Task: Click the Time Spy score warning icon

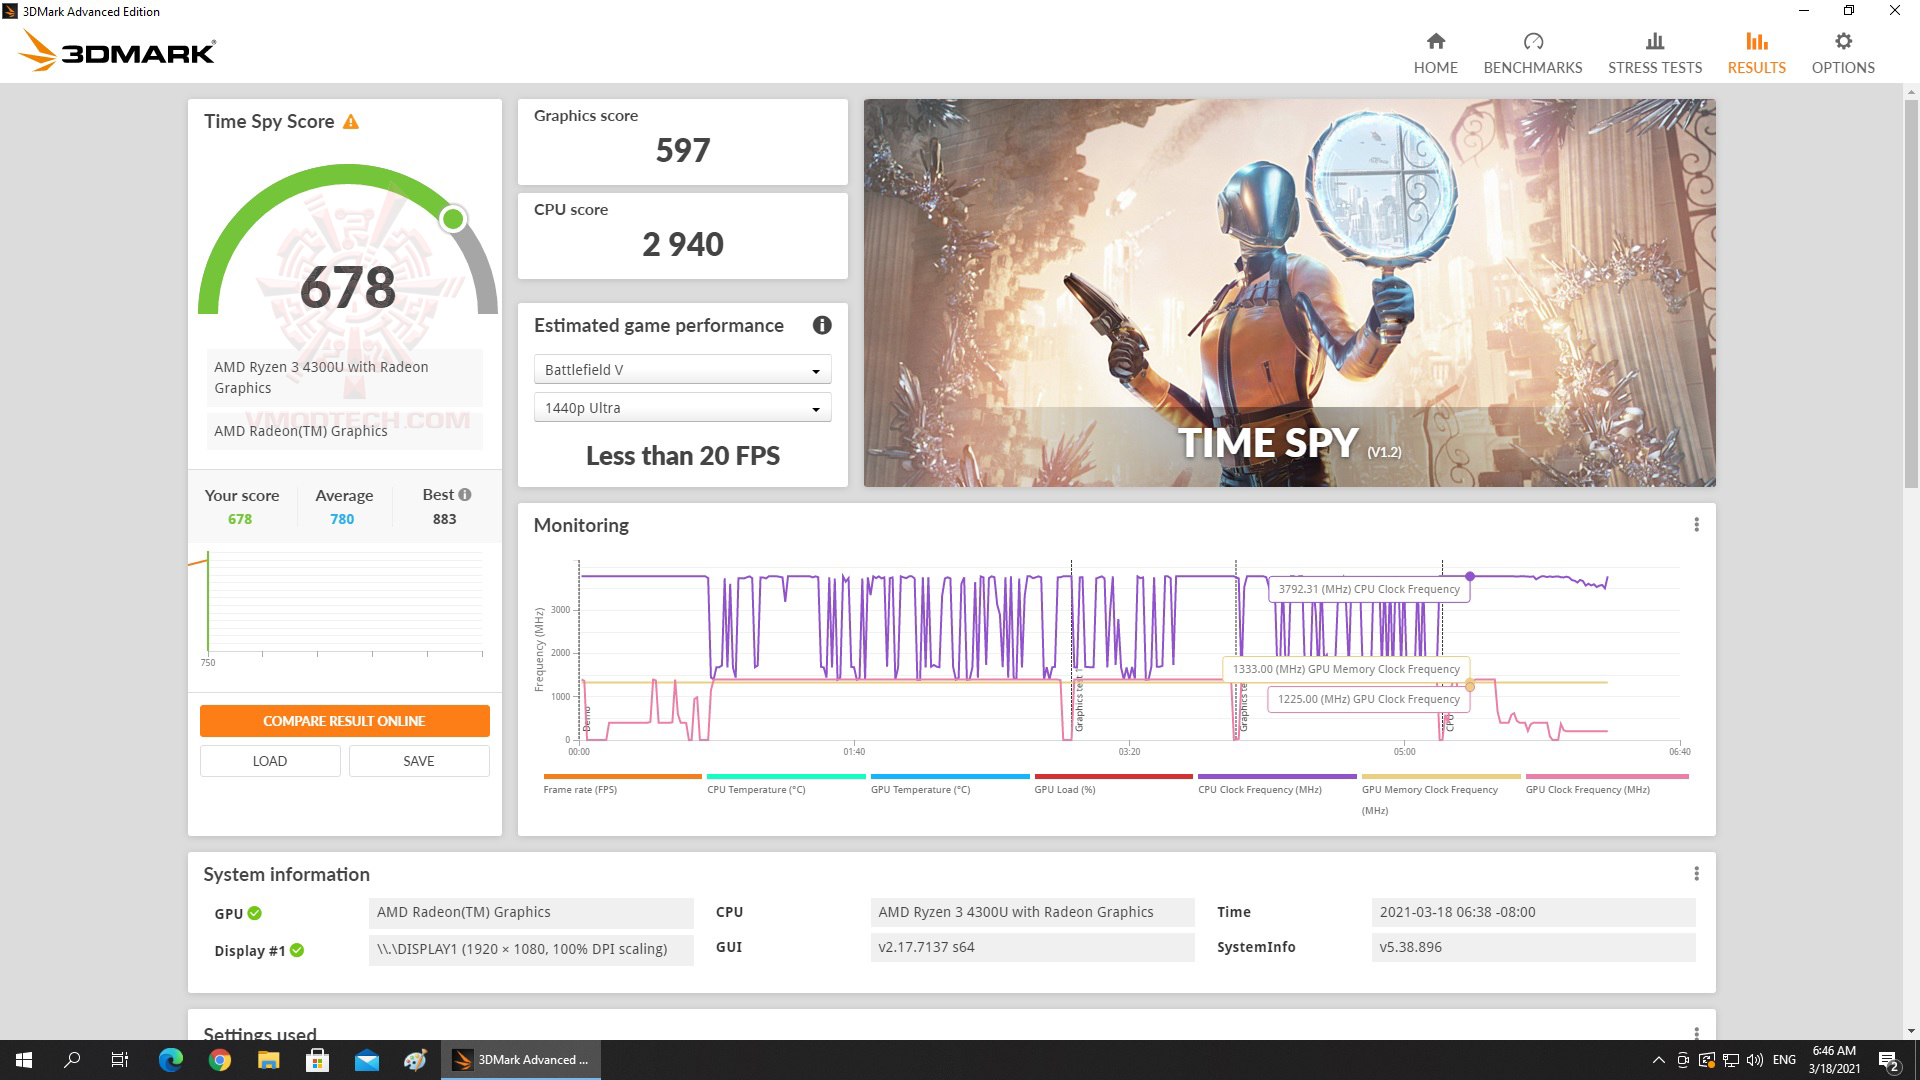Action: point(350,122)
